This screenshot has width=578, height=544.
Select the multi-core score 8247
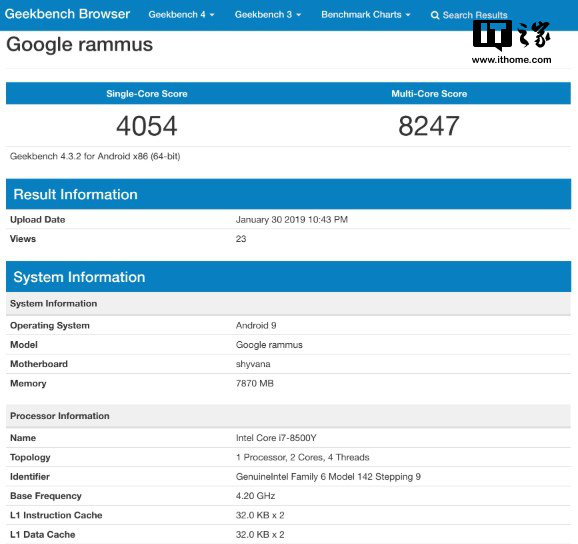[429, 126]
